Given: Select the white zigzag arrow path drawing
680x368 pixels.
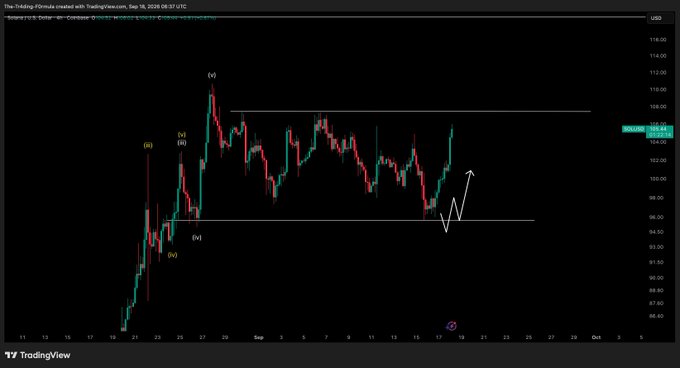Looking at the screenshot, I should [x=457, y=201].
